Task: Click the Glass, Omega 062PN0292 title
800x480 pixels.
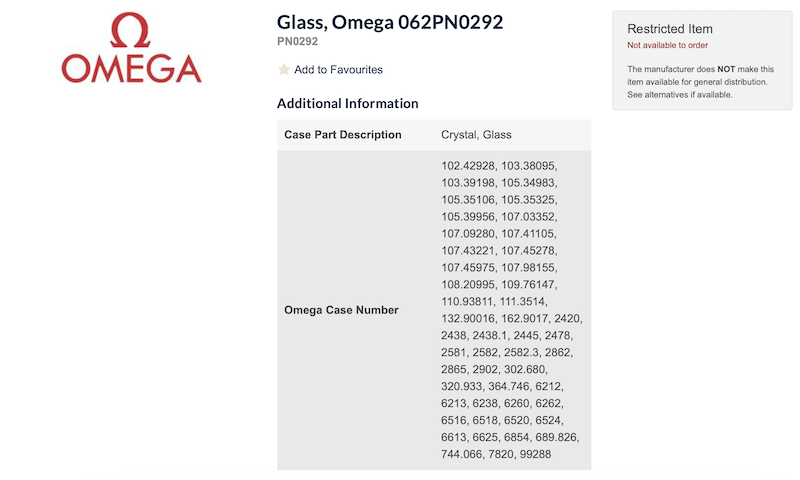Action: coord(390,22)
